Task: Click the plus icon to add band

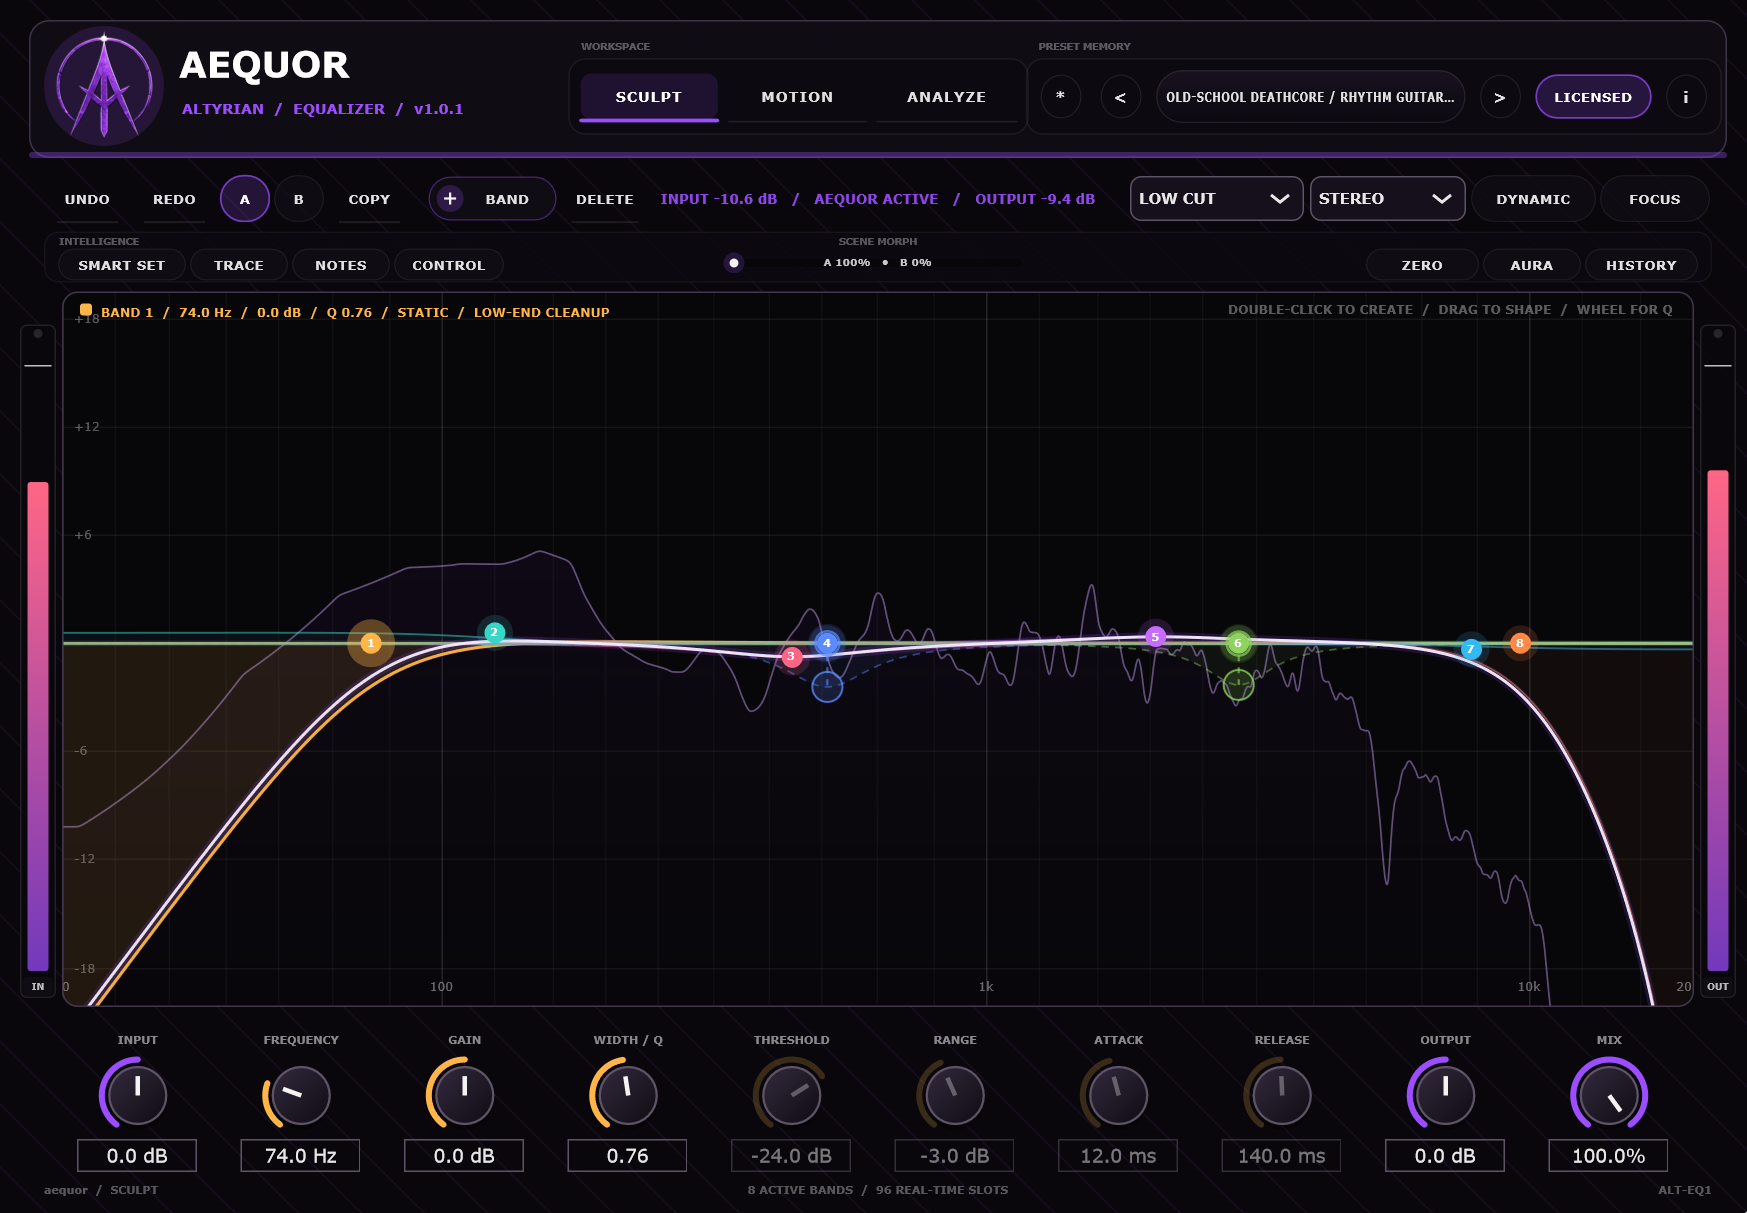Action: coord(450,199)
